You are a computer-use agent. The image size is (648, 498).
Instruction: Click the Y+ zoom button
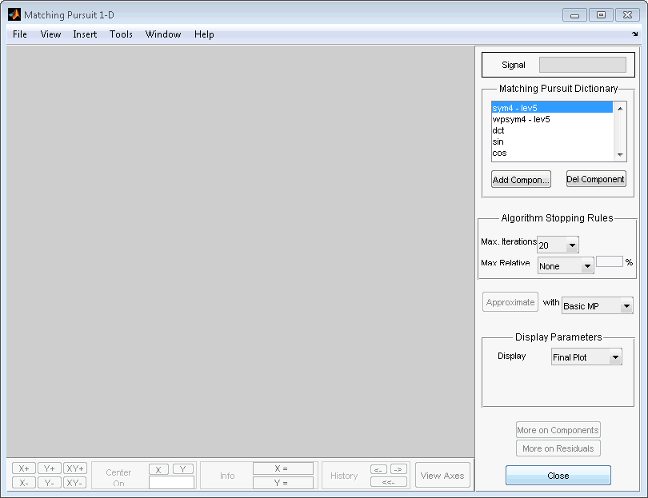(x=50, y=468)
